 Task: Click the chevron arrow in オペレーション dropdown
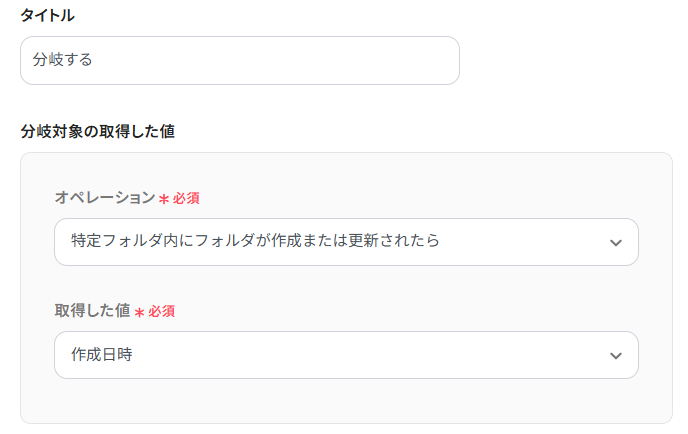(x=616, y=243)
